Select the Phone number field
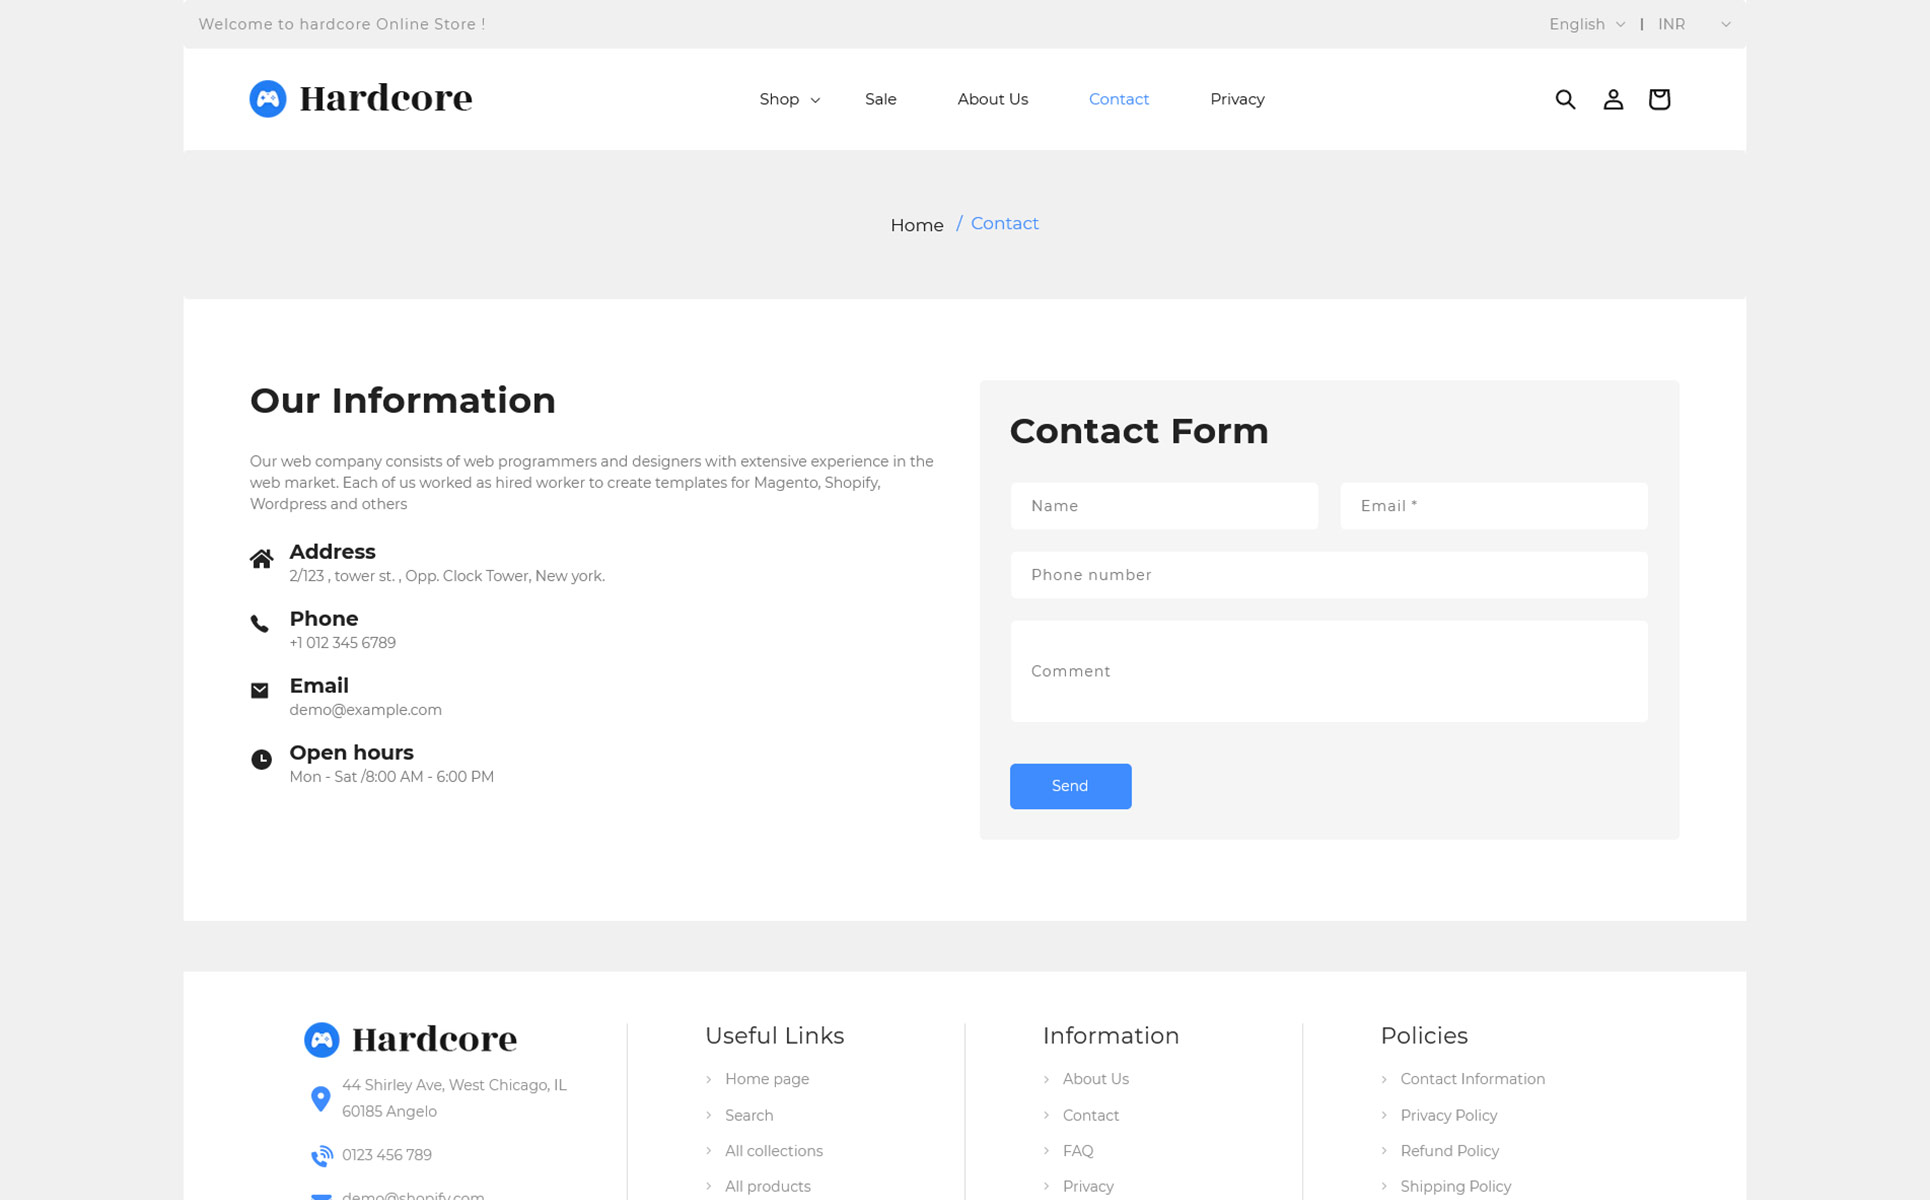The image size is (1930, 1200). (1328, 575)
